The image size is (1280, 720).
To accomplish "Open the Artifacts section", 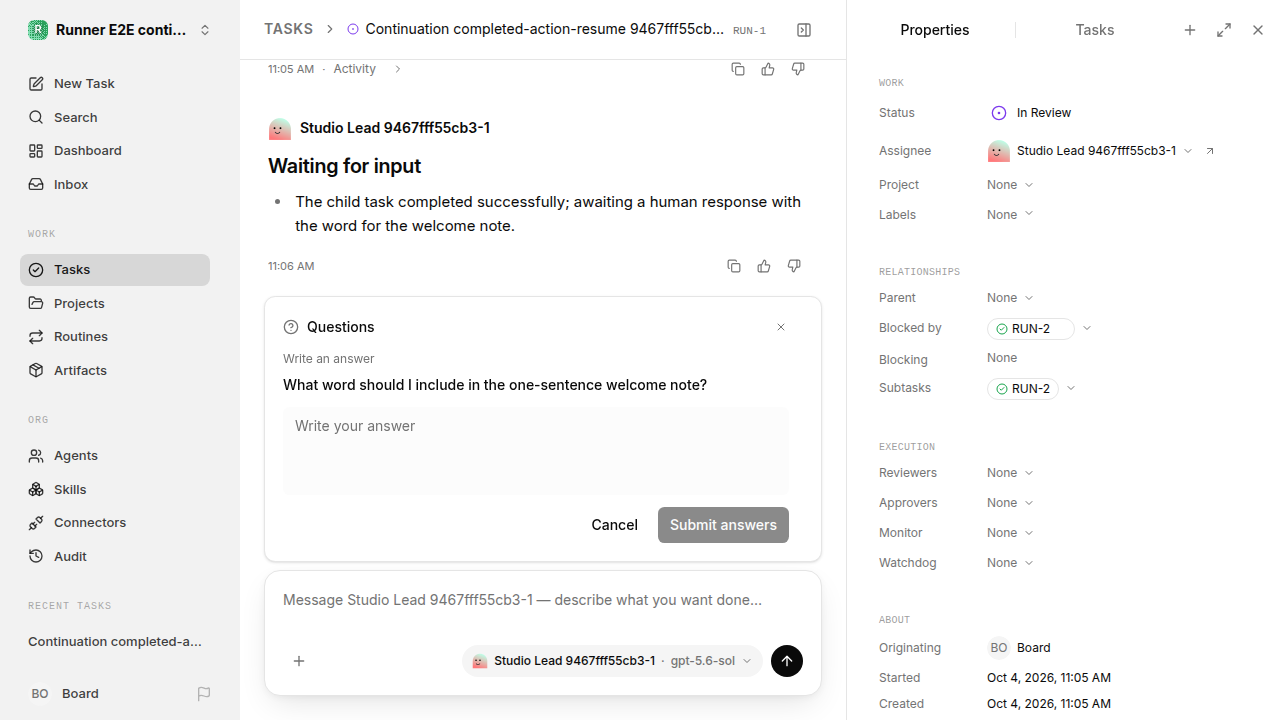I will tap(115, 370).
